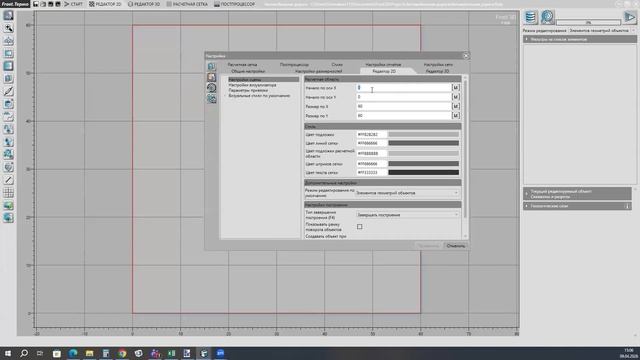Image resolution: width=640 pixels, height=360 pixels.
Task: Close the settings dialog
Action: 466,56
